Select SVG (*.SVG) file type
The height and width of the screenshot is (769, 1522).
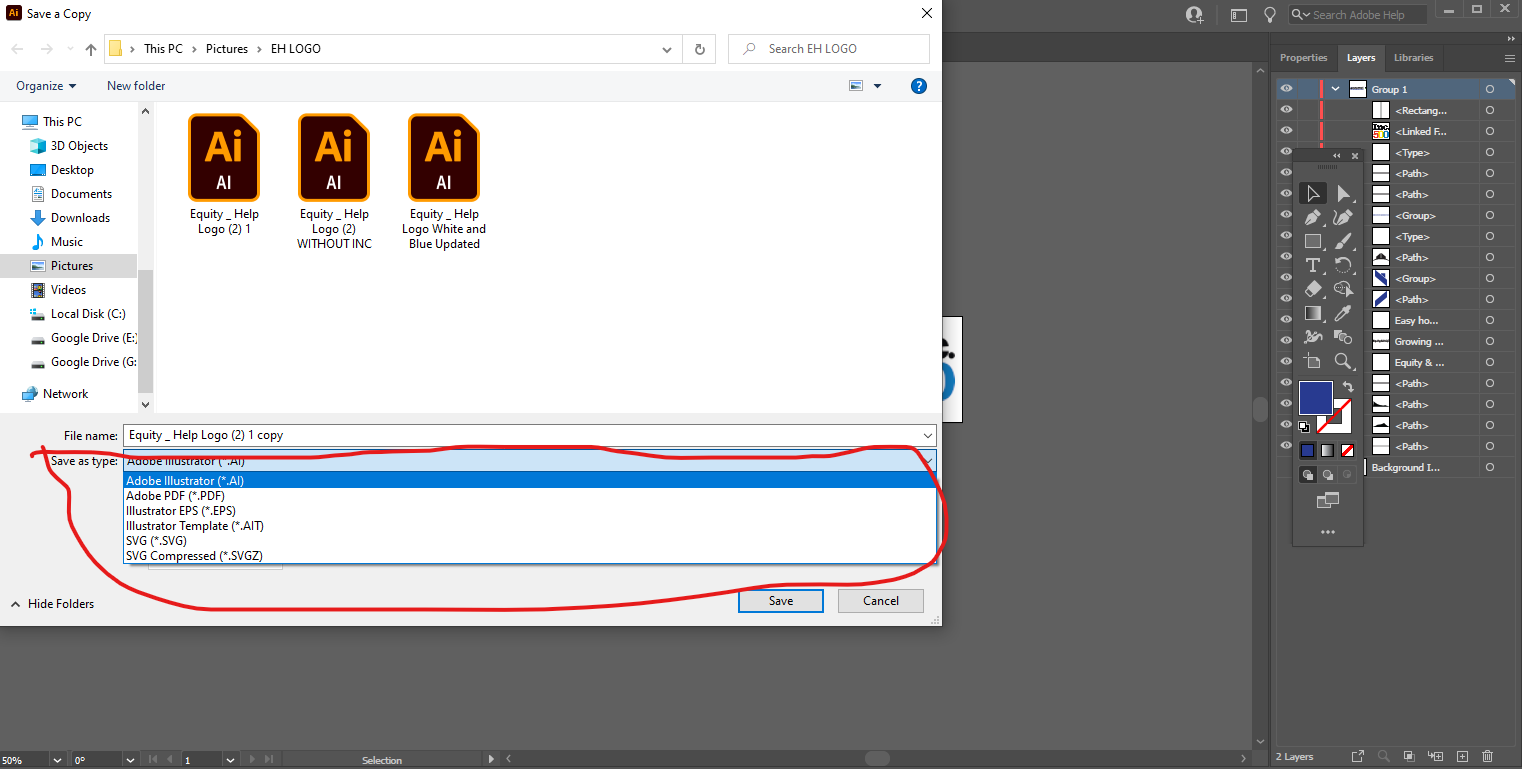(530, 541)
